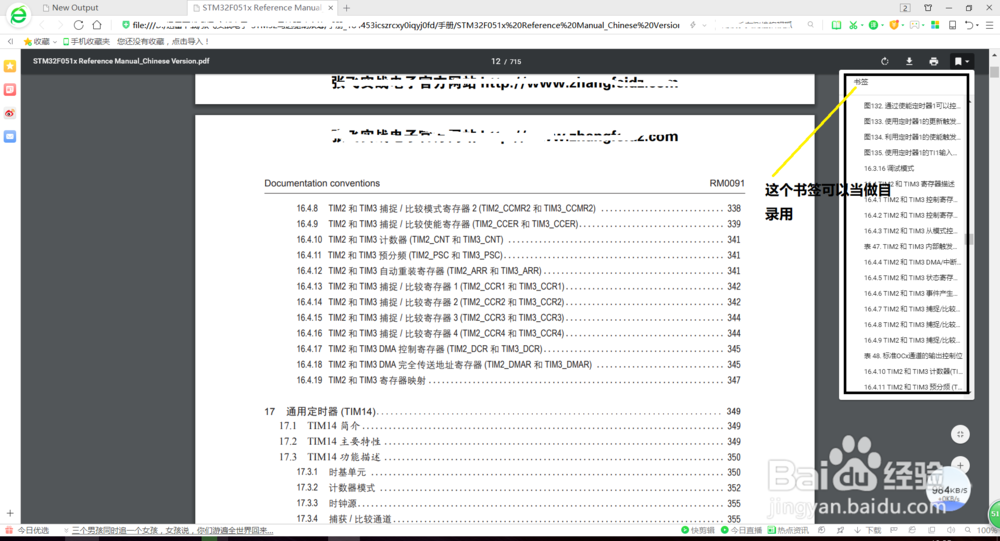
Task: Open a new browser tab
Action: coord(346,8)
